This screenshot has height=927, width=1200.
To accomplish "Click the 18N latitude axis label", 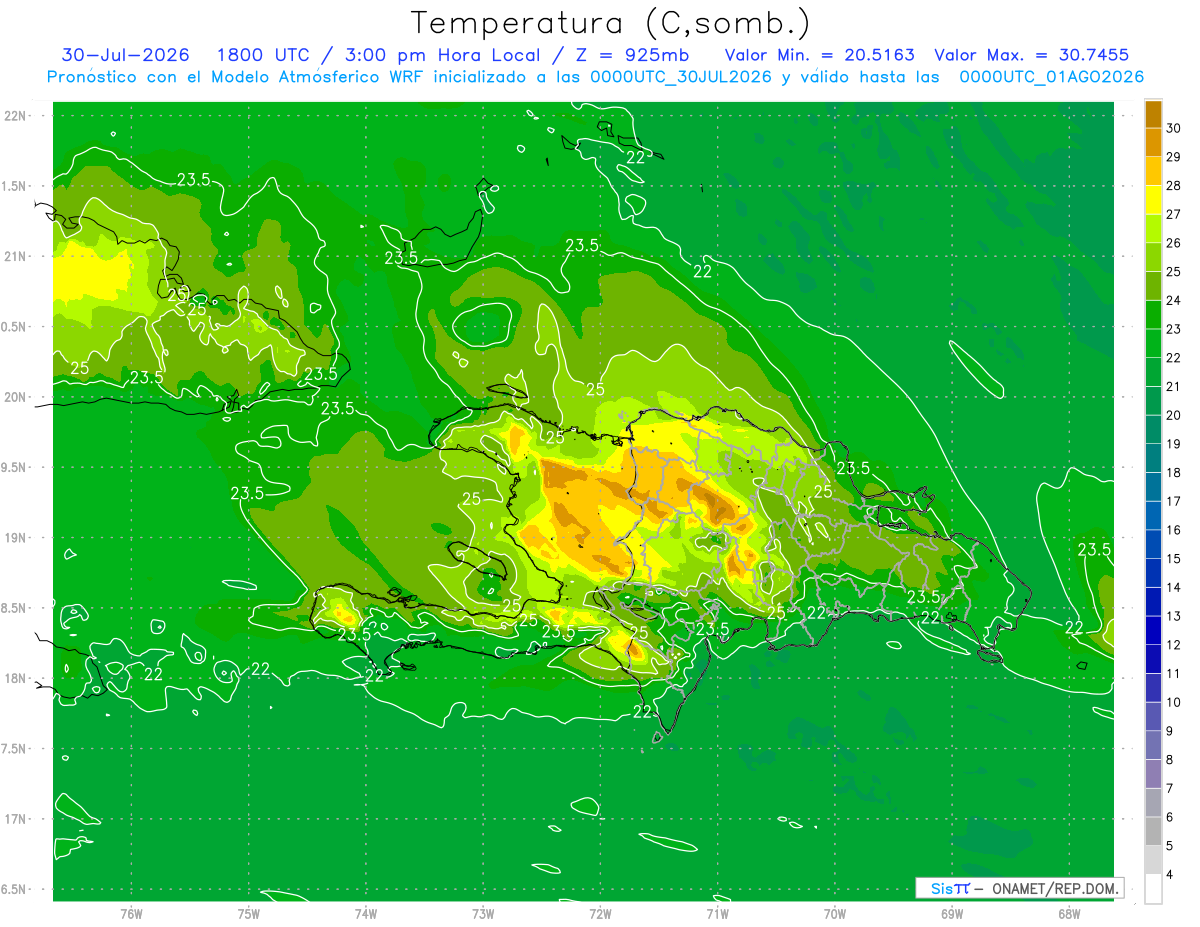I will tap(15, 678).
